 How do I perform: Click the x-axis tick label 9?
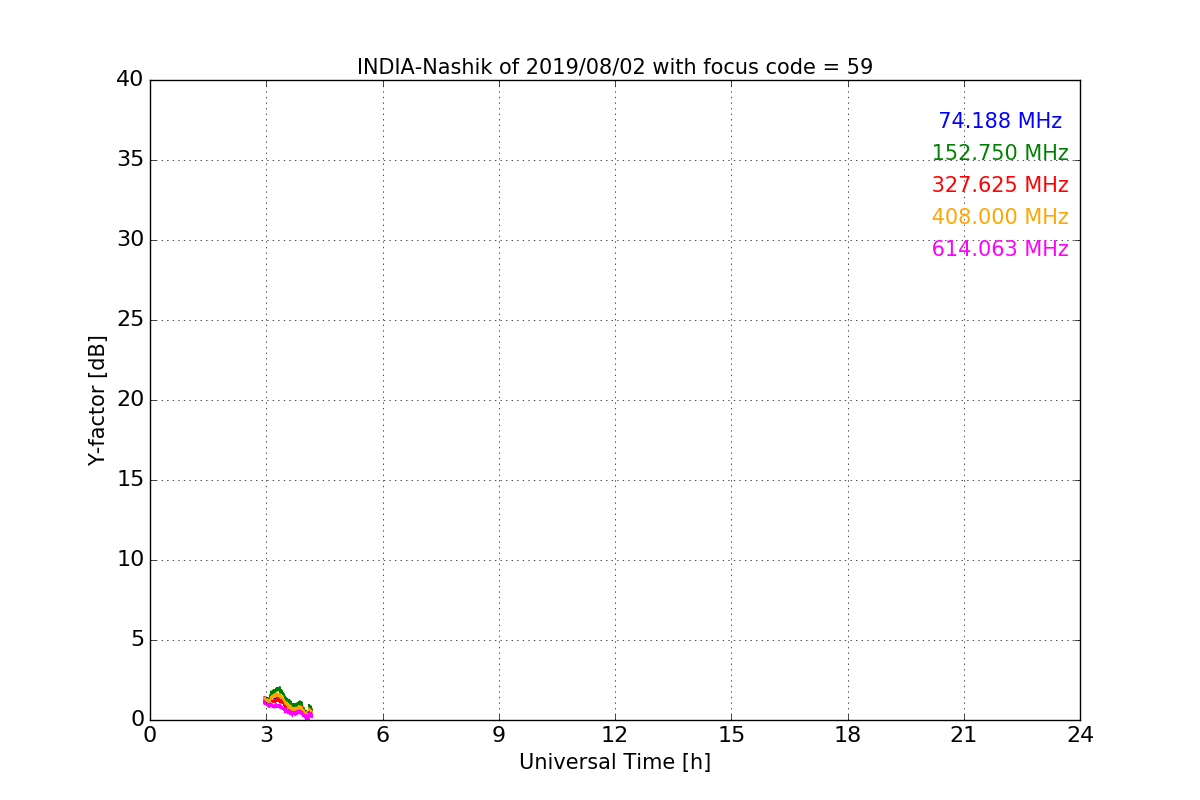point(499,735)
